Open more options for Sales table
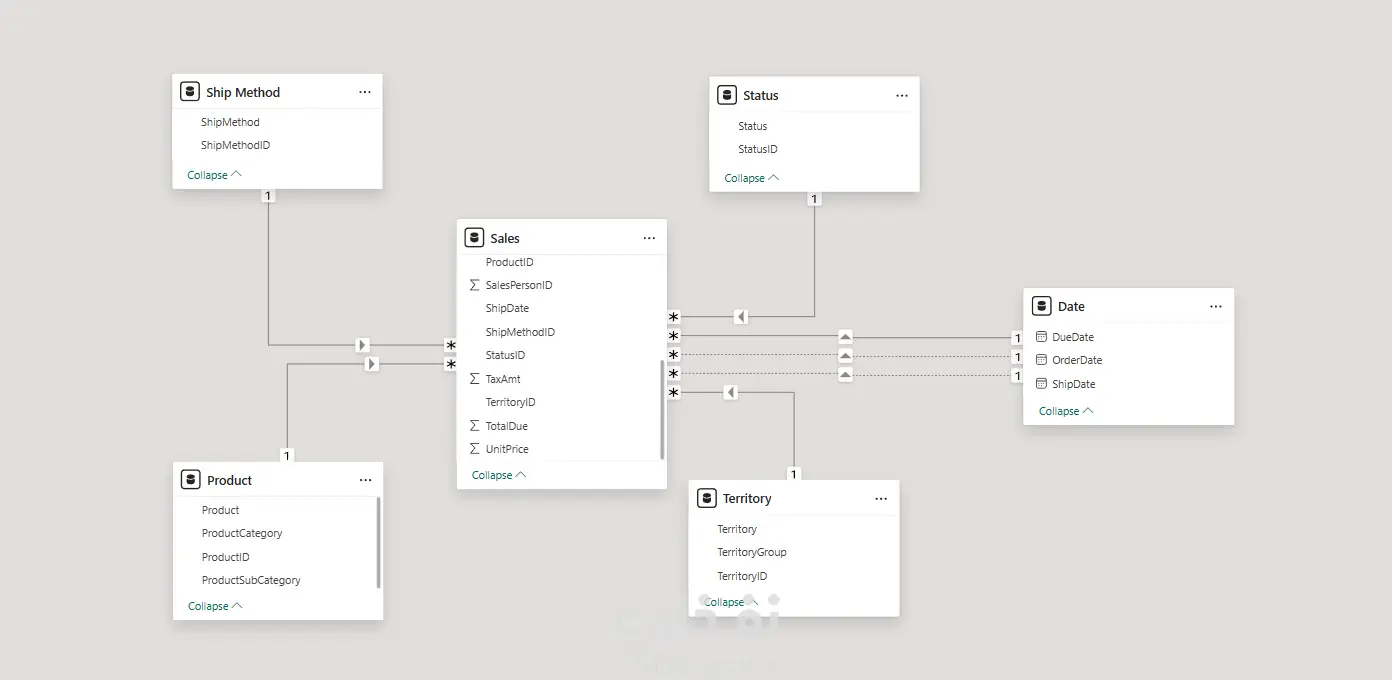Viewport: 1392px width, 680px height. coord(649,238)
